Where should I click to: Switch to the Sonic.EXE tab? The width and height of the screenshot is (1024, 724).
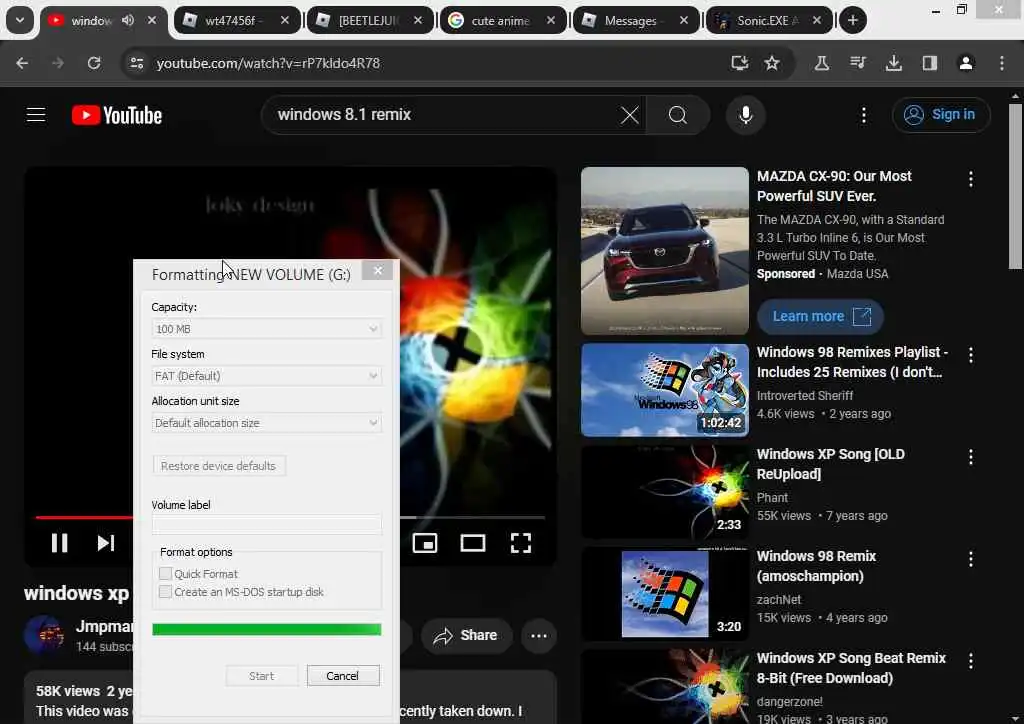(x=768, y=20)
